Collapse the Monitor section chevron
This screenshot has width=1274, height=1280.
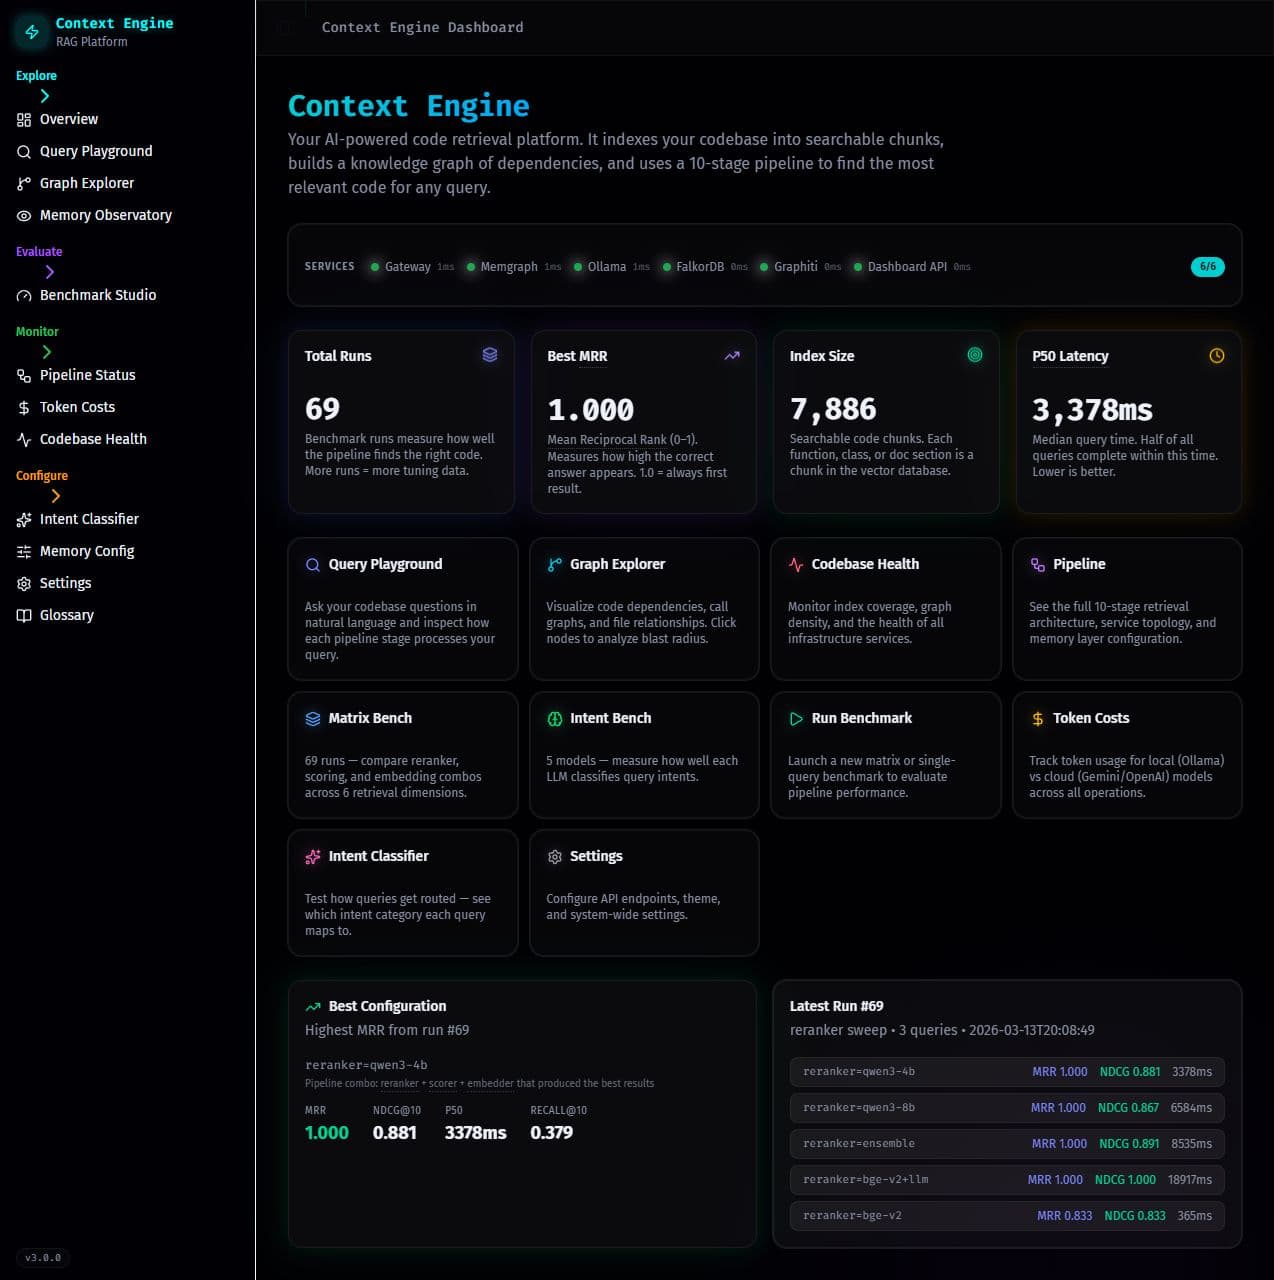point(46,352)
